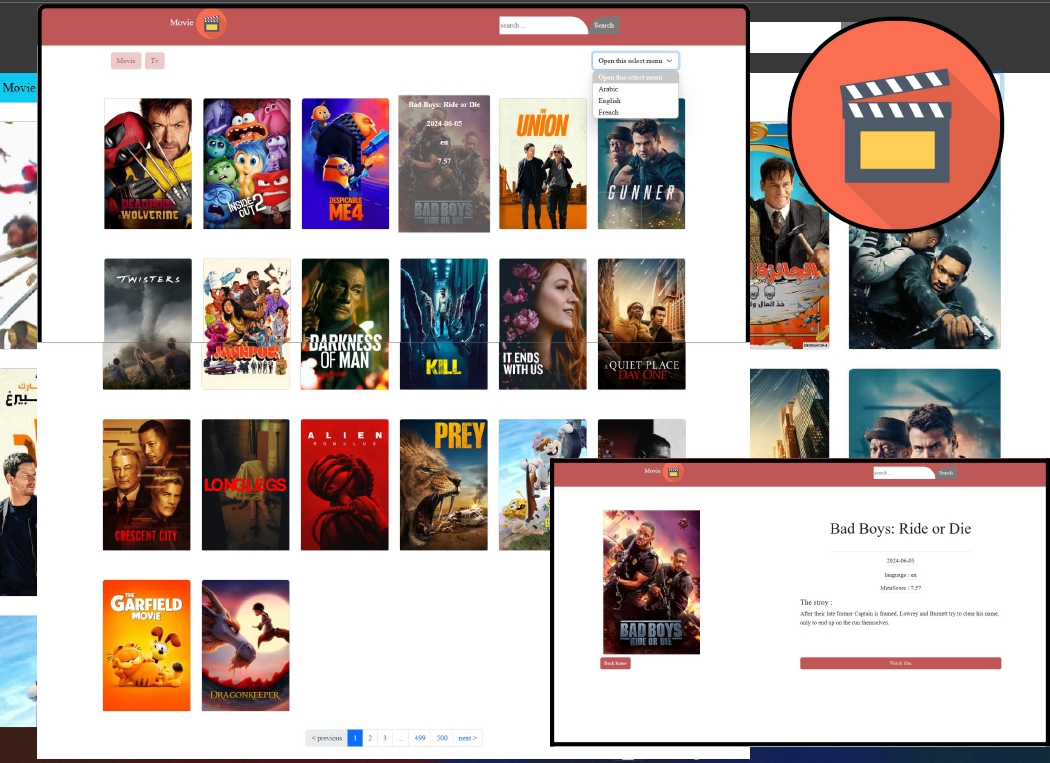Open the 'Open this select menu' dropdown
The width and height of the screenshot is (1050, 763).
tap(635, 61)
